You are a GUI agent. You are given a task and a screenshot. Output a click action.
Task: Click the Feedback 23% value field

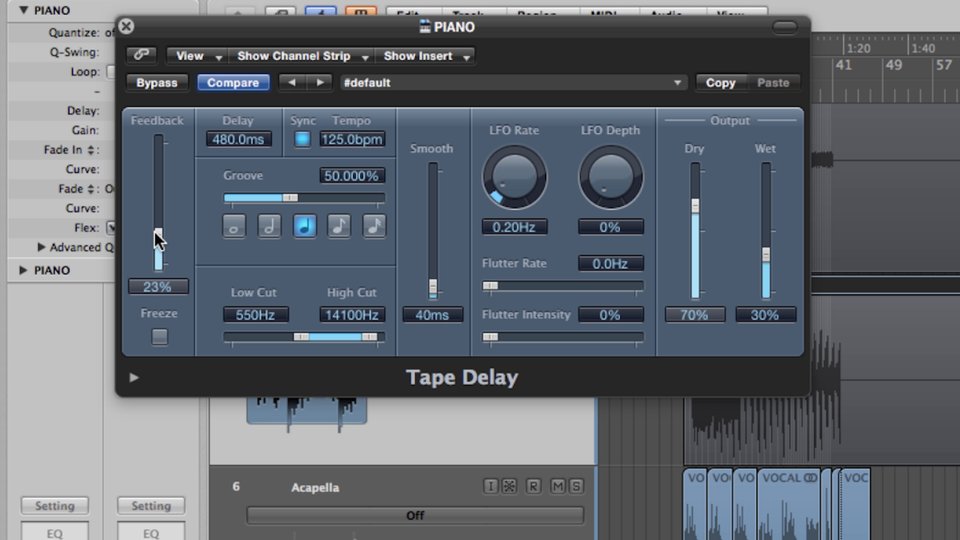point(158,287)
